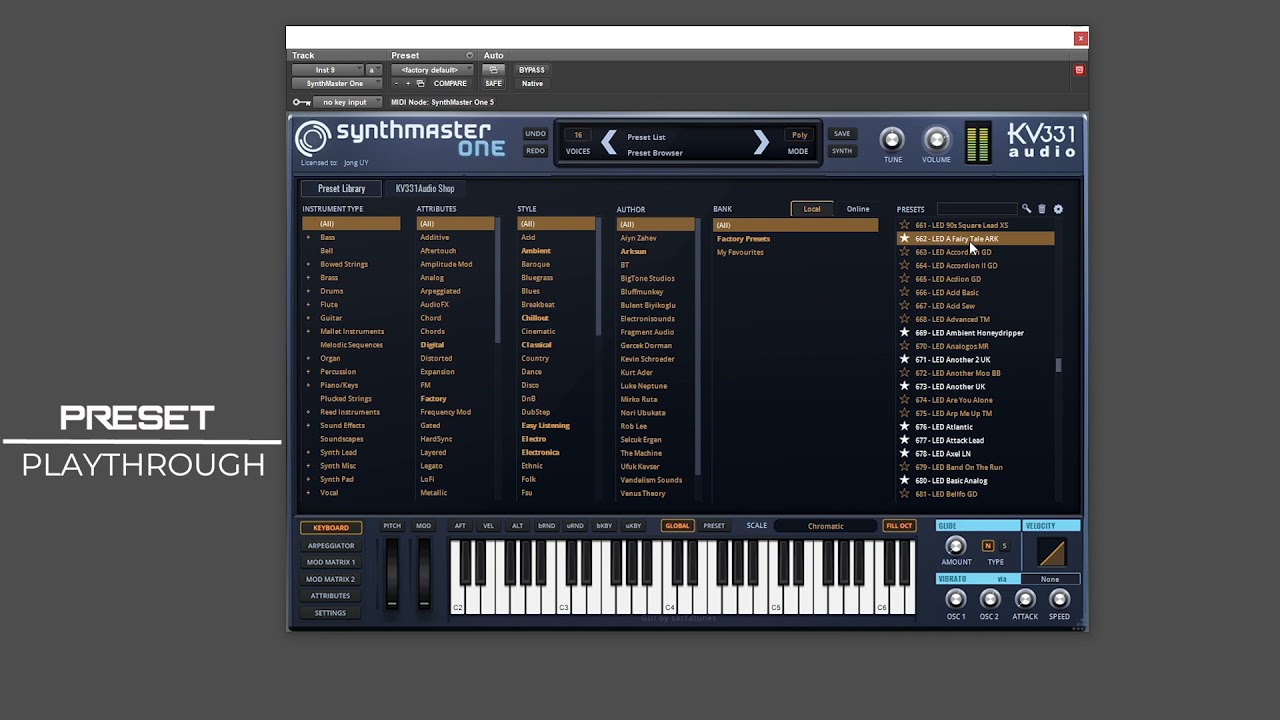Toggle favorite star for 671 - LED Another 2 UK

pyautogui.click(x=904, y=359)
